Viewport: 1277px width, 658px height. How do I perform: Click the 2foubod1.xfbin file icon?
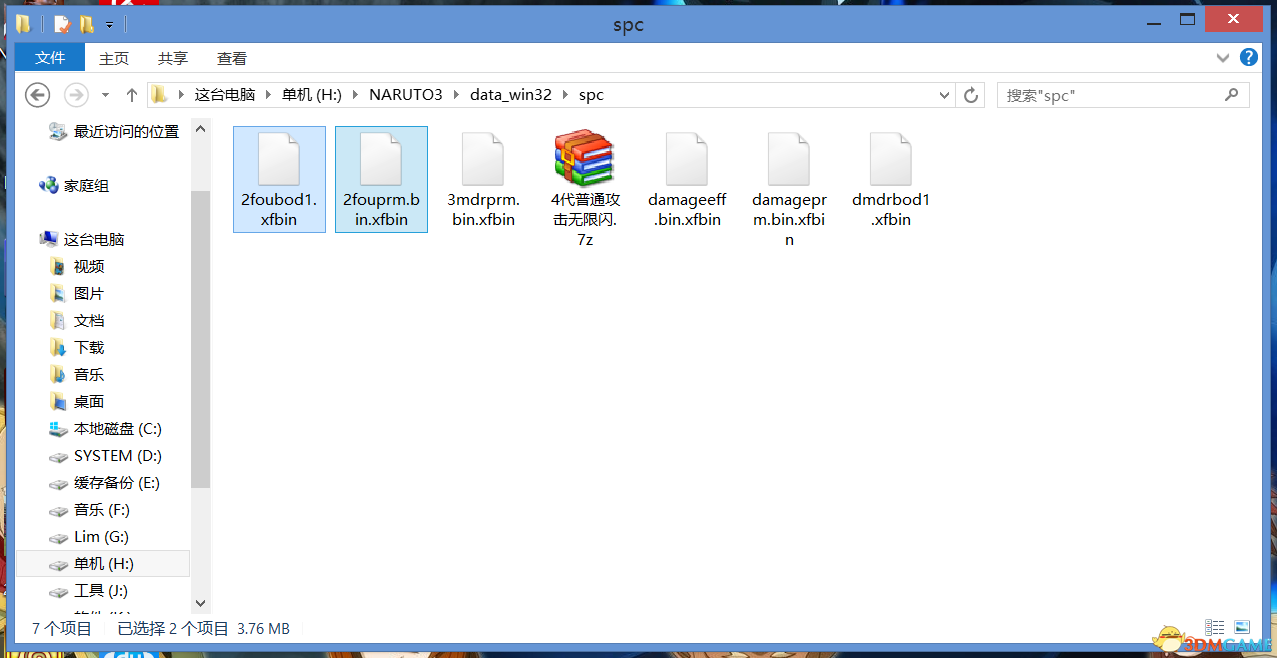[x=279, y=160]
